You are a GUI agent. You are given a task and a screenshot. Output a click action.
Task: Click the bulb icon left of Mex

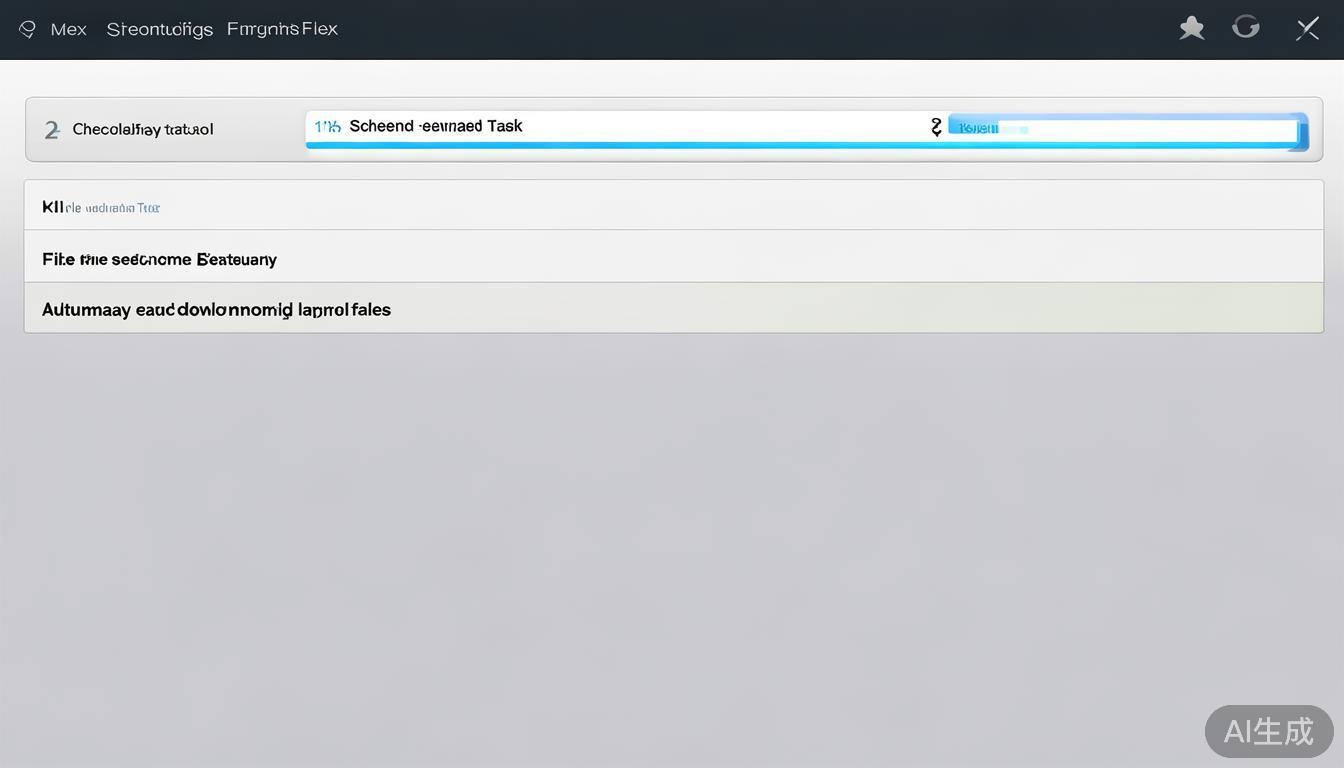28,30
